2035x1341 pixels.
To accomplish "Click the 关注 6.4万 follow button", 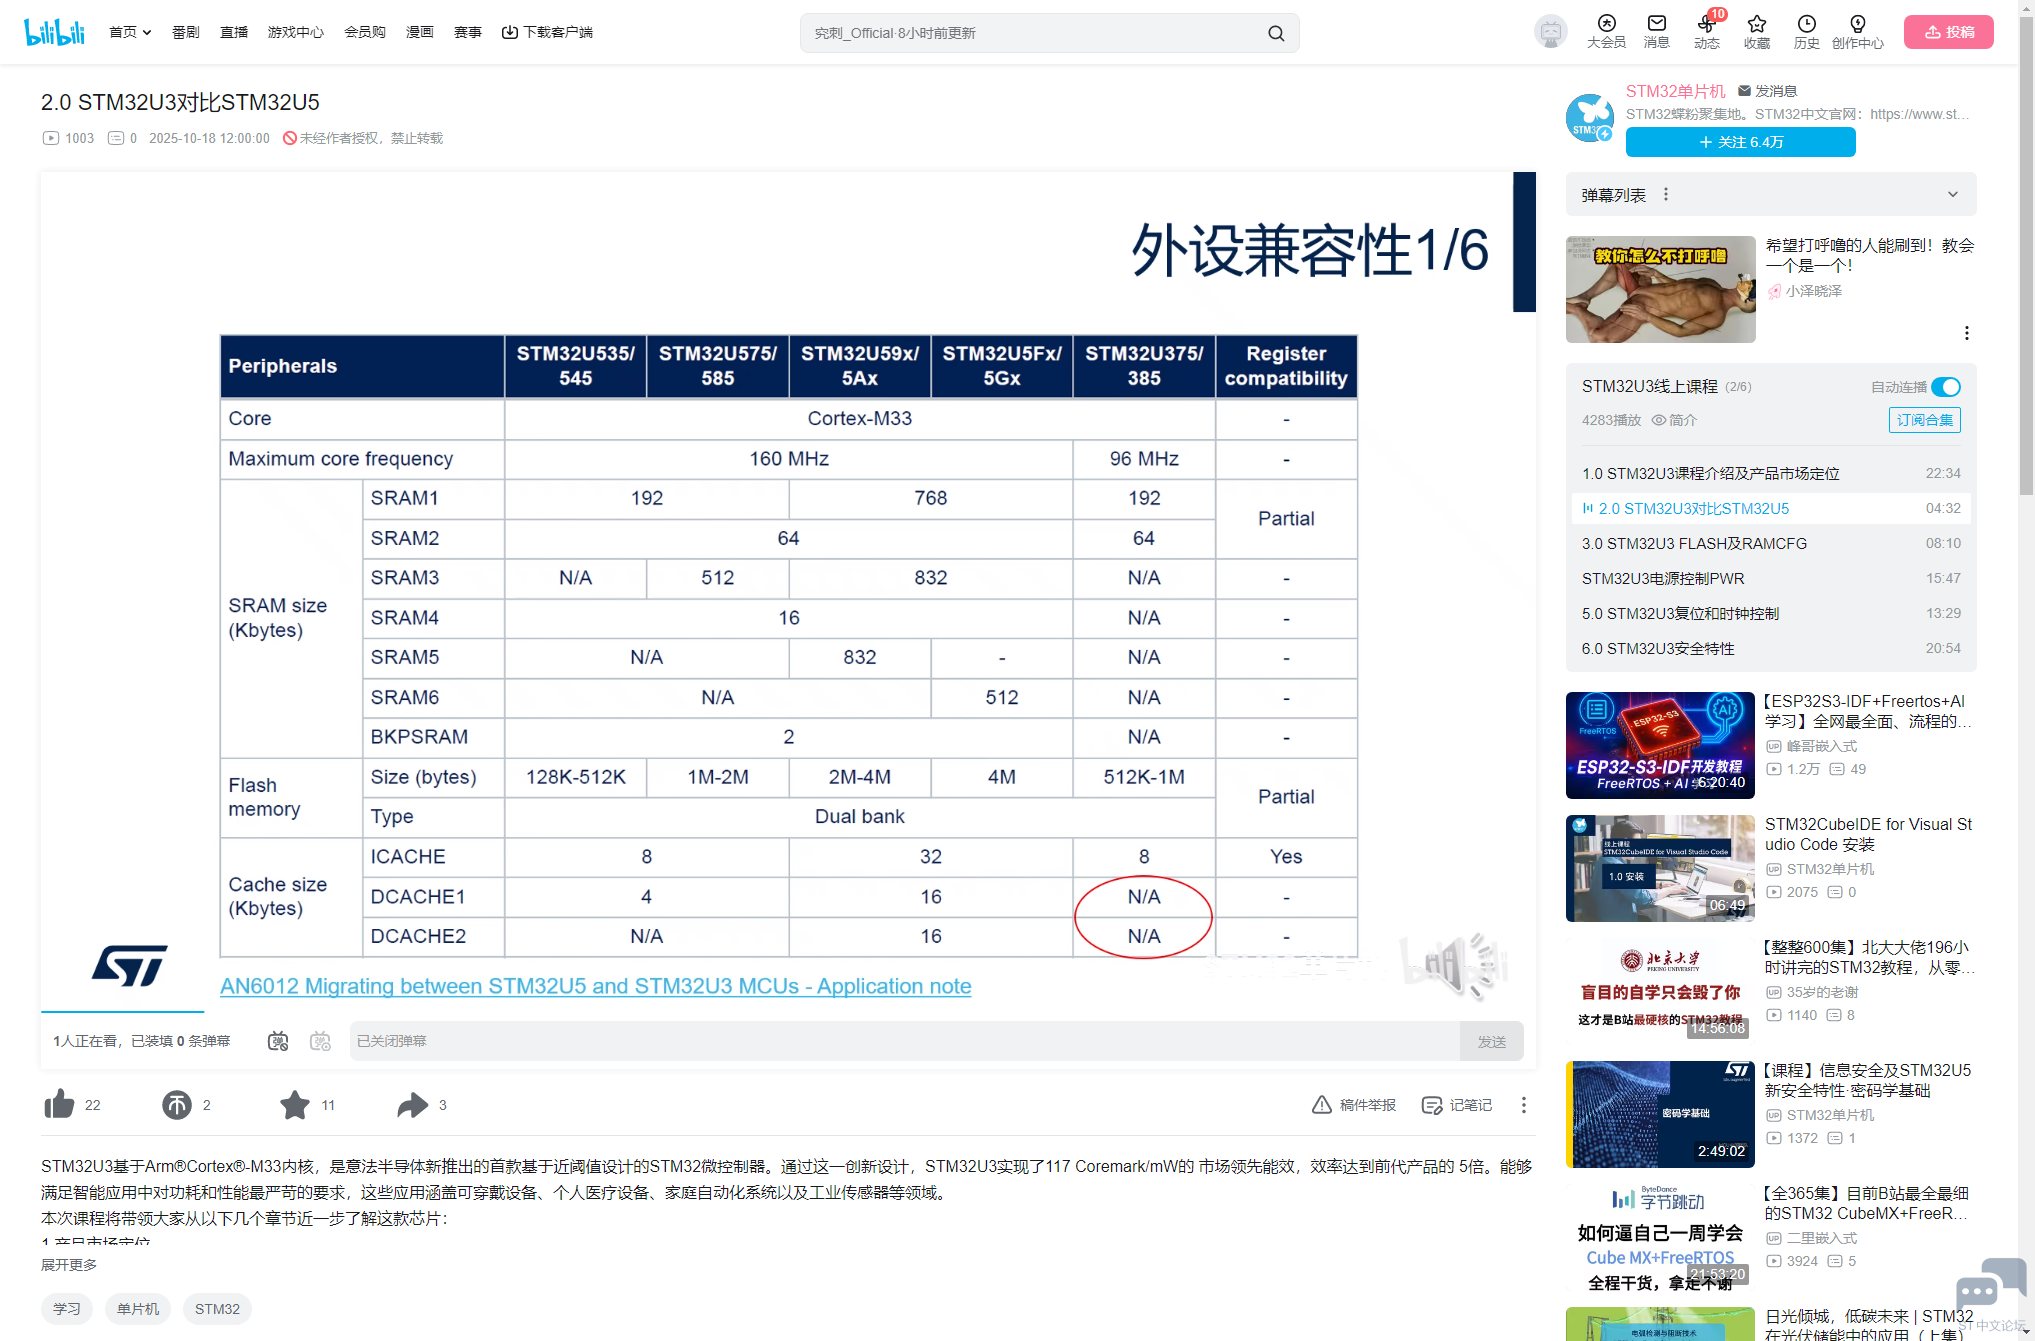I will 1740,142.
